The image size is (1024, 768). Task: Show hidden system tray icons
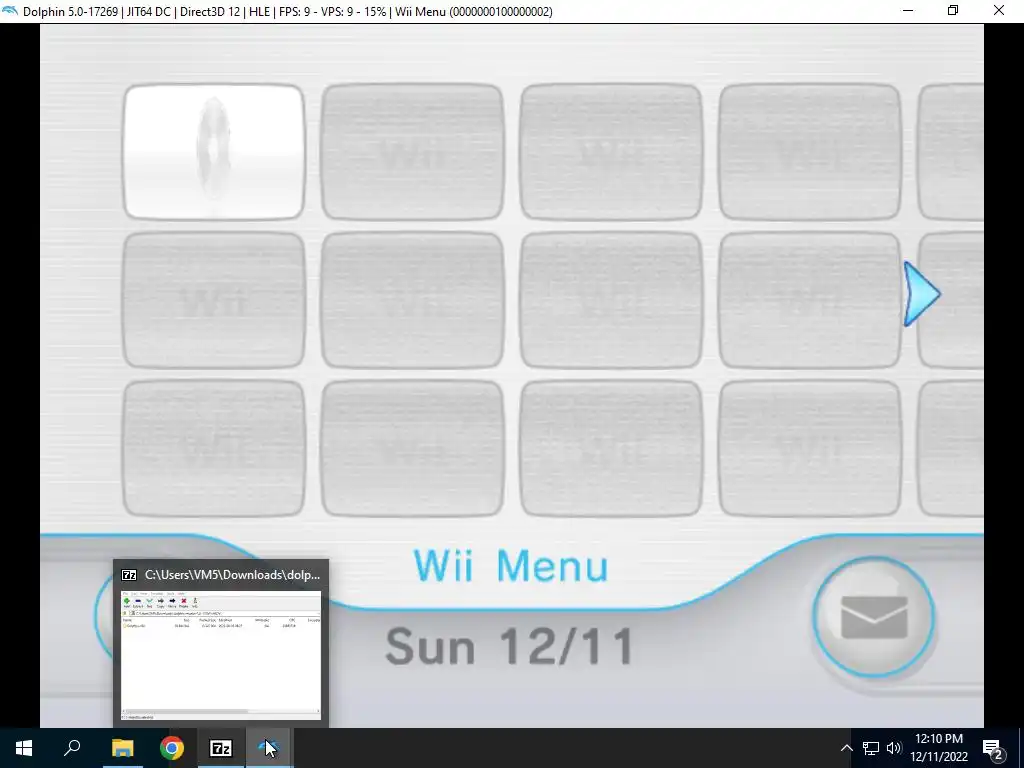(x=846, y=748)
